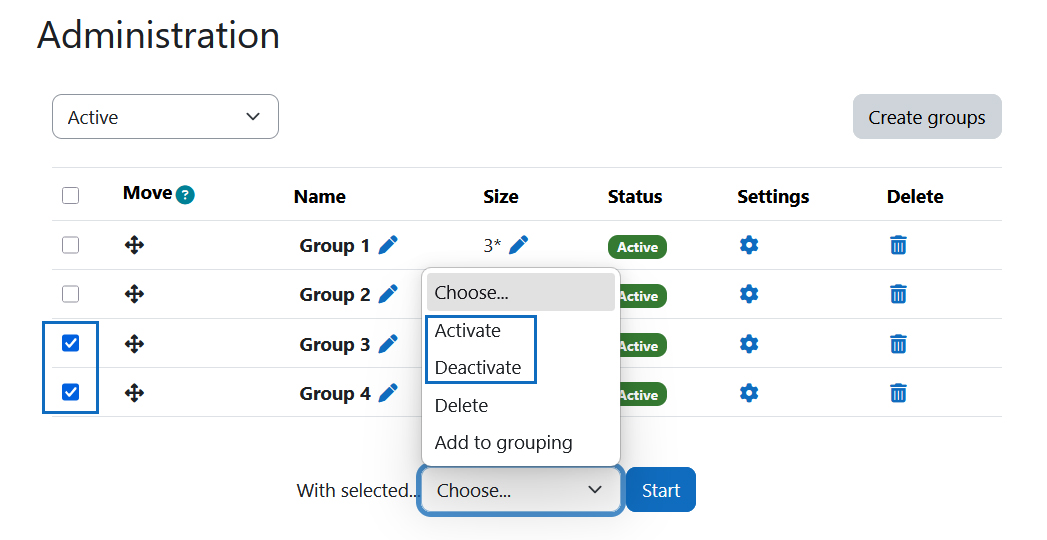Image resolution: width=1047 pixels, height=540 pixels.
Task: Check the Group 1 checkbox
Action: click(x=70, y=245)
